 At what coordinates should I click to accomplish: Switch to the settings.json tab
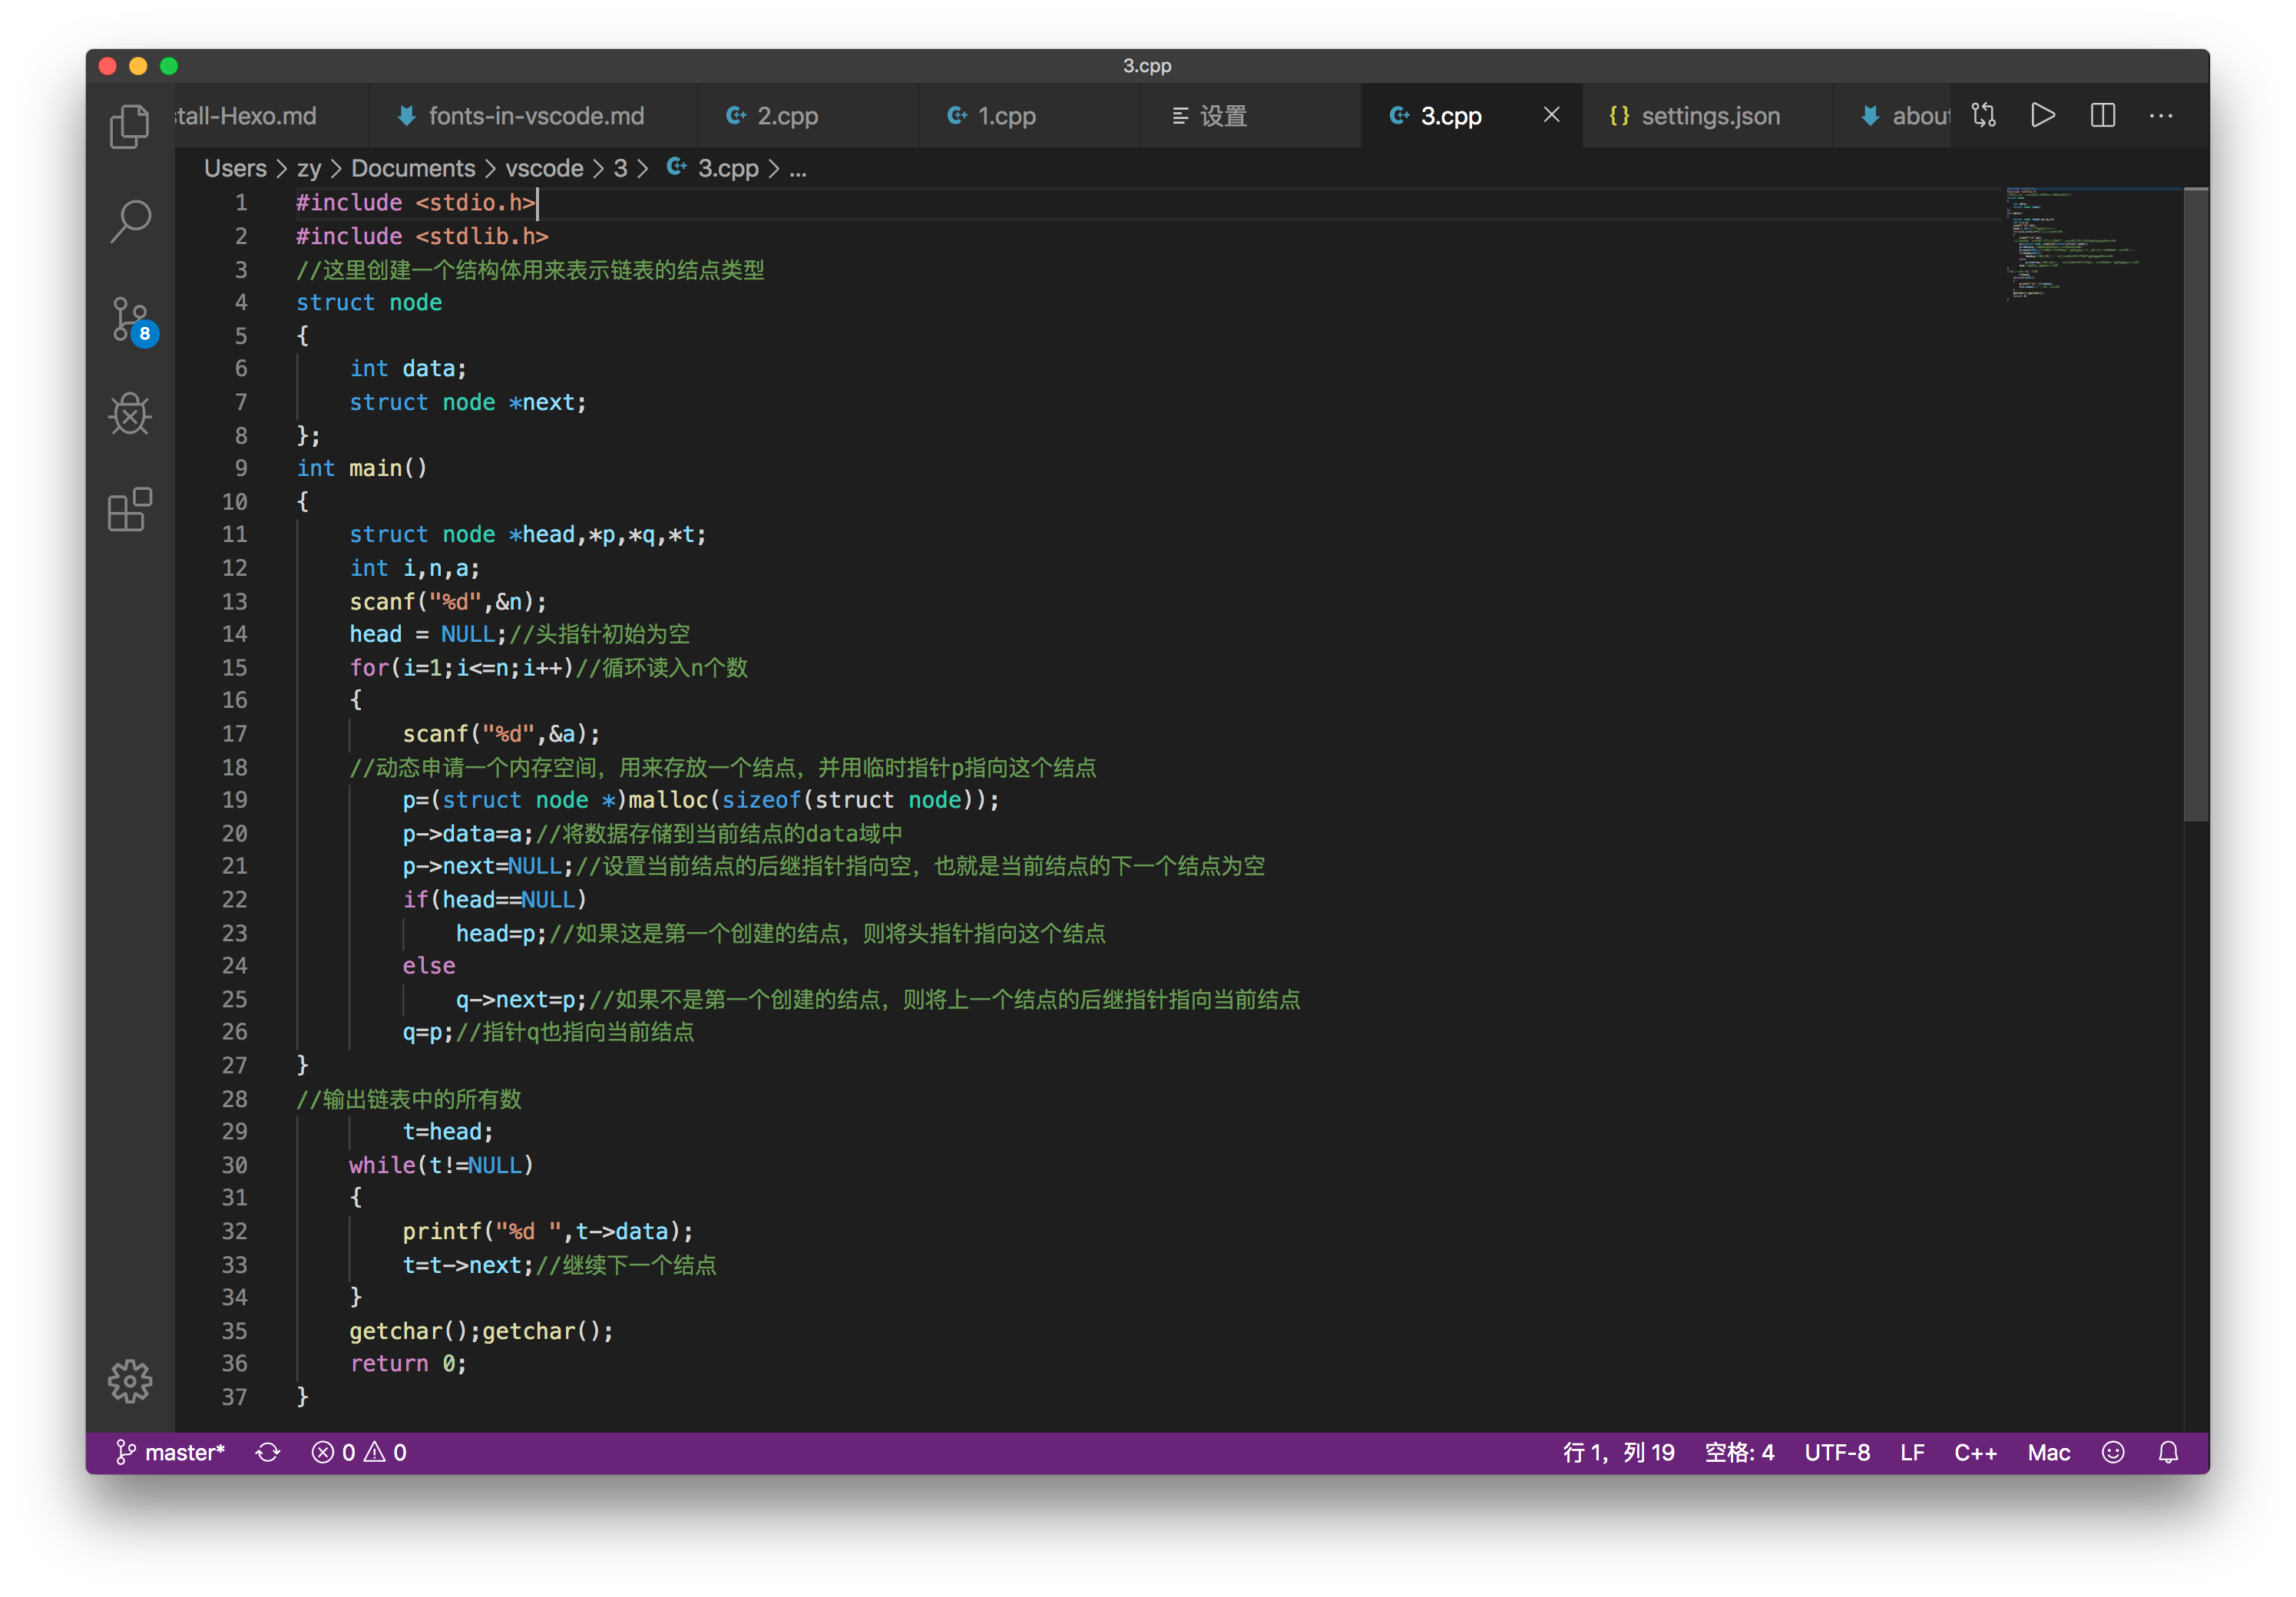pyautogui.click(x=1709, y=116)
